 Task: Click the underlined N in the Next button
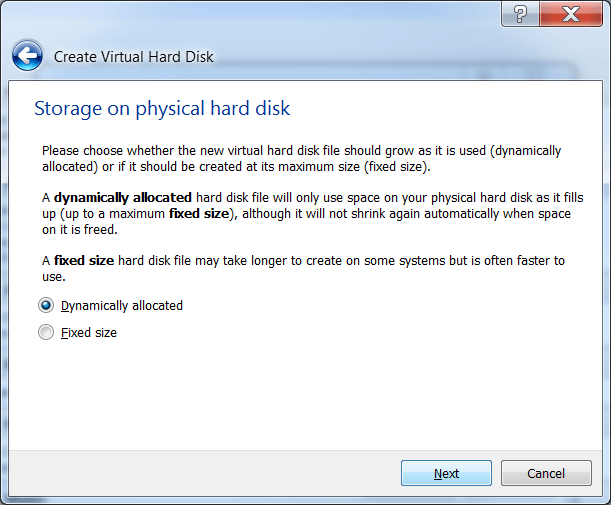tap(438, 473)
